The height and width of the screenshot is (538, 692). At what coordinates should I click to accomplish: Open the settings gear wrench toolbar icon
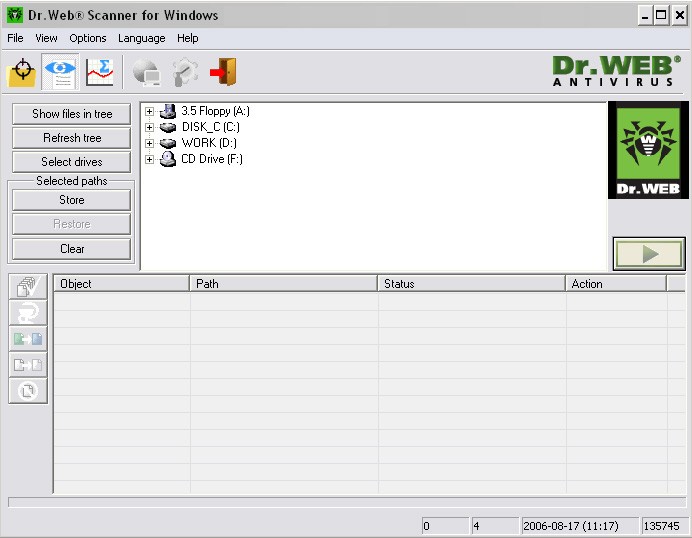[185, 72]
